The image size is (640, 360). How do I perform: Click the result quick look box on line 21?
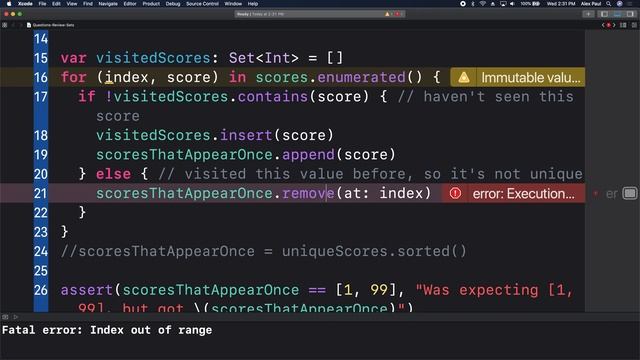[630, 193]
